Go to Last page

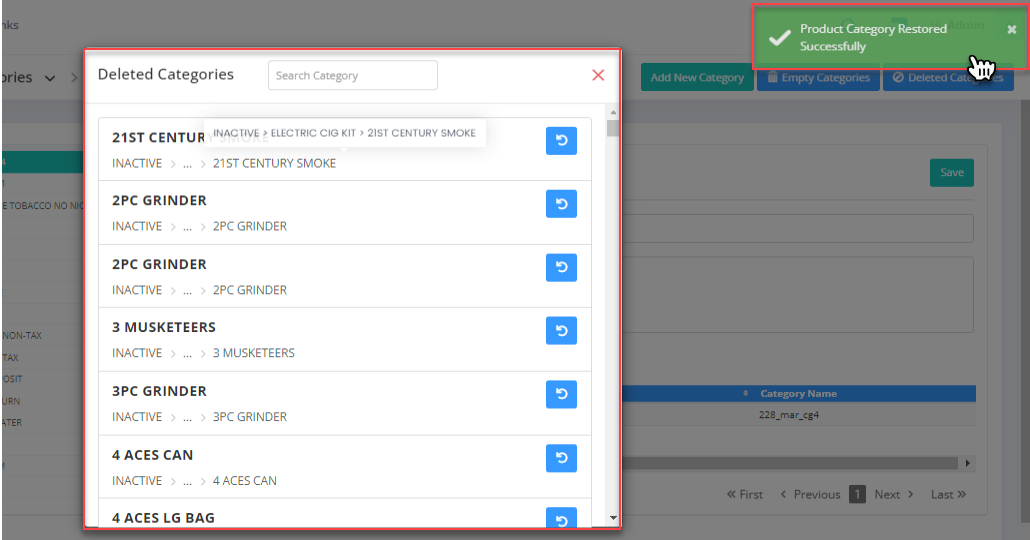pyautogui.click(x=949, y=494)
